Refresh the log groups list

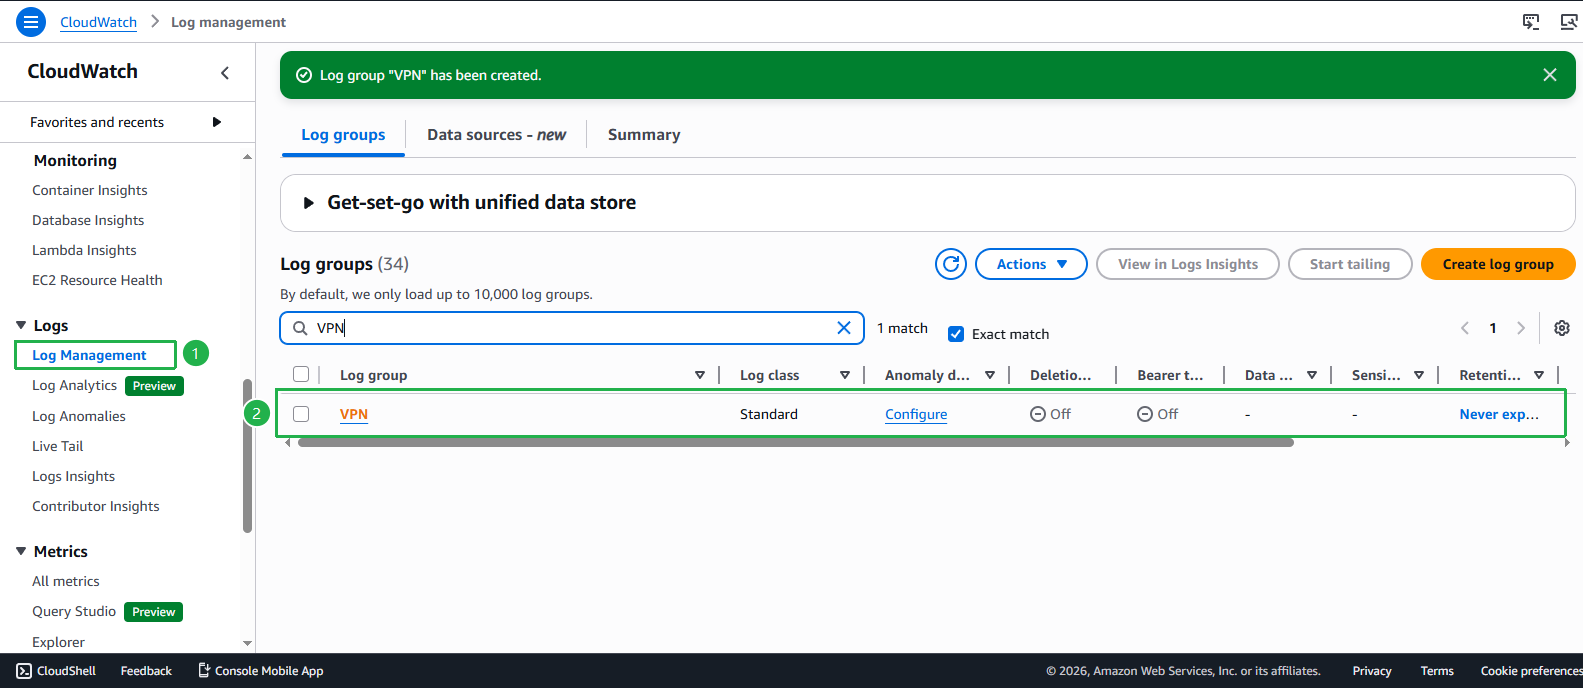(951, 264)
